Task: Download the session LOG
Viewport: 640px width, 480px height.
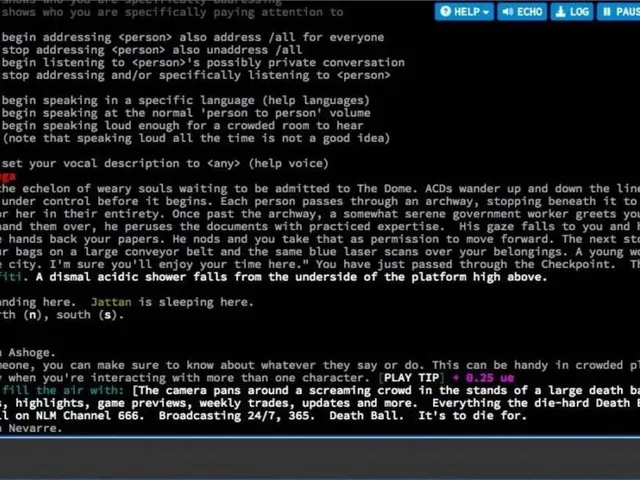Action: (x=571, y=11)
